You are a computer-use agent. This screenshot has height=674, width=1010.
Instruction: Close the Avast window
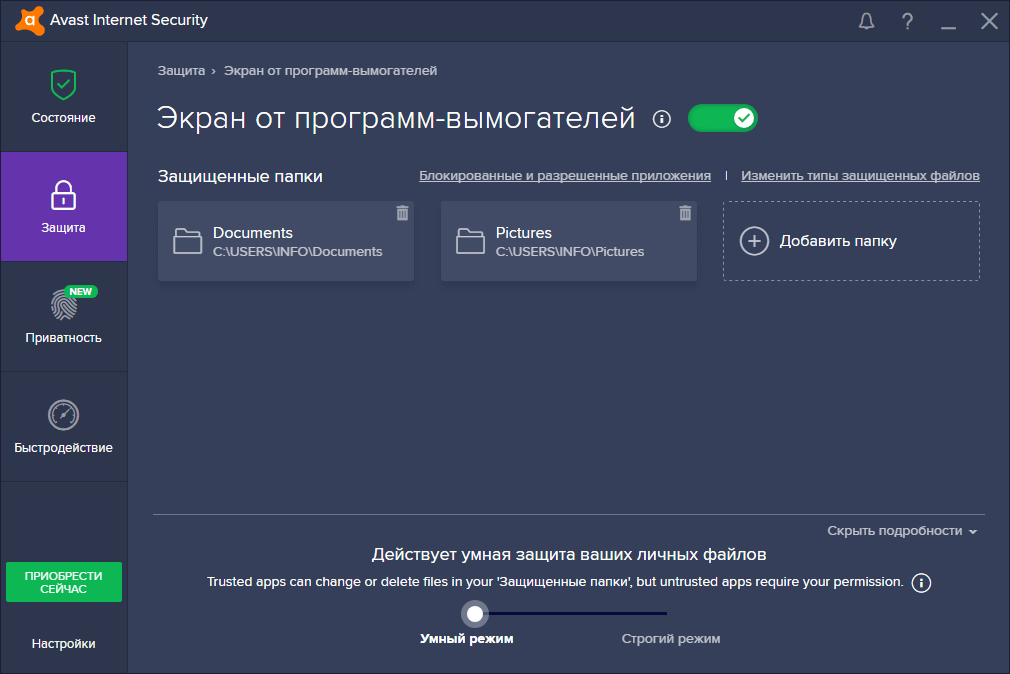989,21
